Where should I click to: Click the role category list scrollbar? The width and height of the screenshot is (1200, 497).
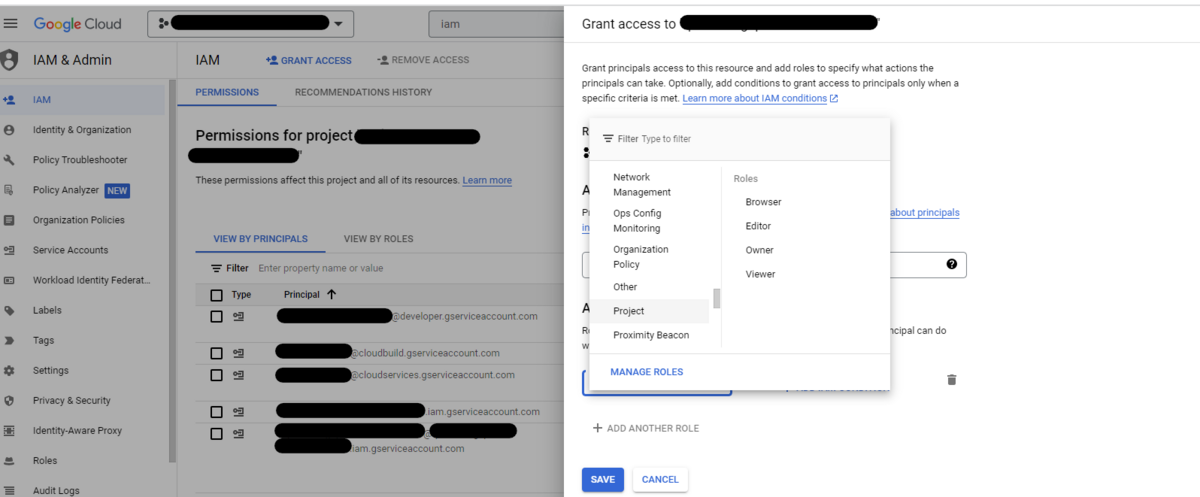click(716, 299)
